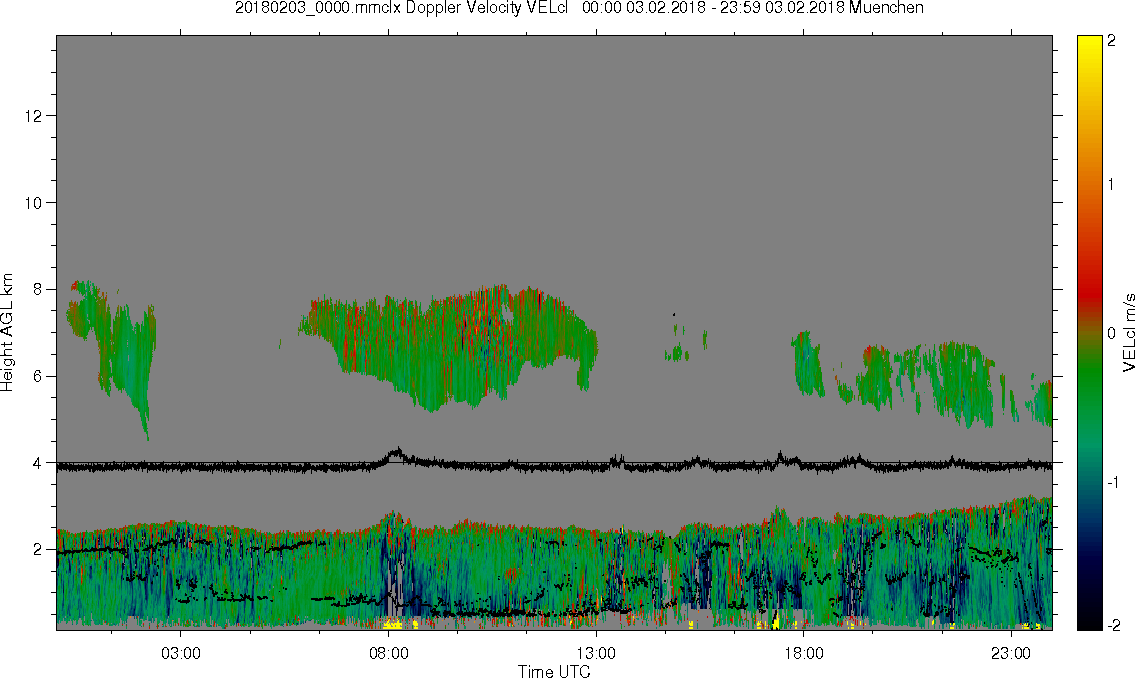1135x678 pixels.
Task: Click the '03:00' time axis label
Action: pyautogui.click(x=181, y=653)
